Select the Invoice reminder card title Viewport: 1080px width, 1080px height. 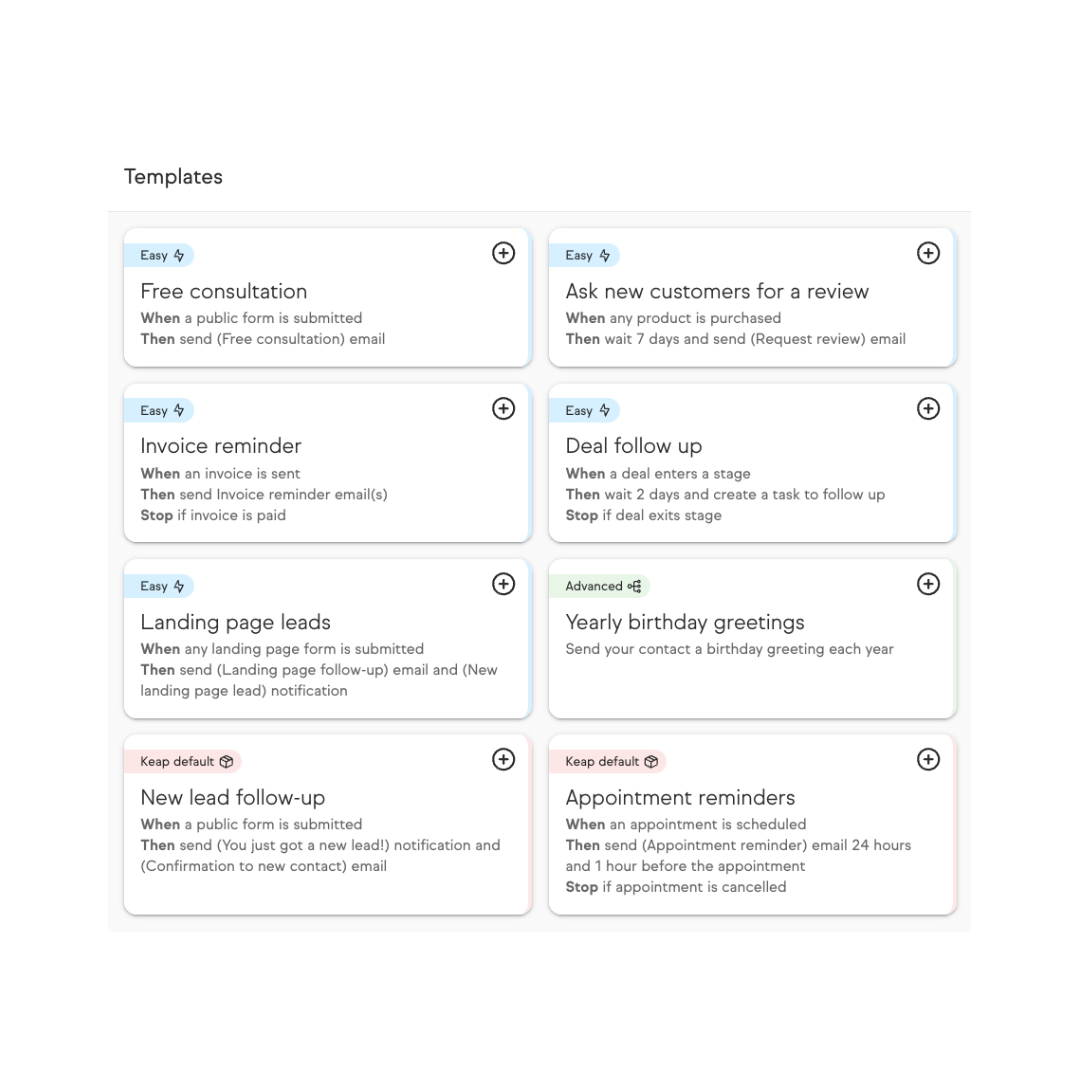click(220, 446)
